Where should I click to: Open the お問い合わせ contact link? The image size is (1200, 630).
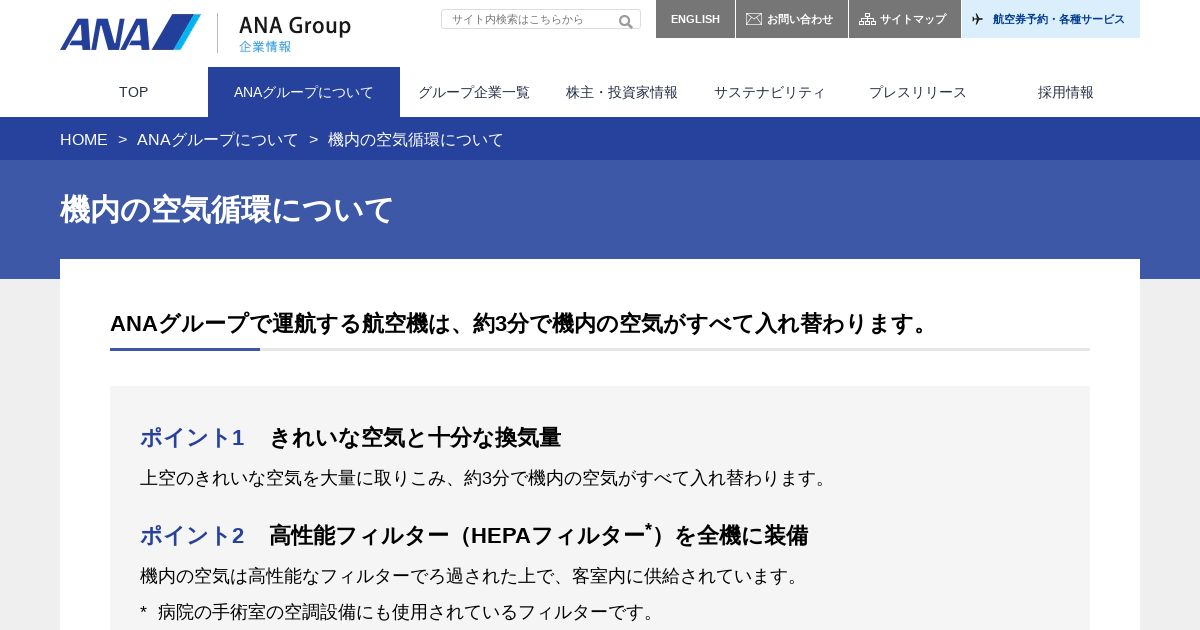tap(792, 19)
